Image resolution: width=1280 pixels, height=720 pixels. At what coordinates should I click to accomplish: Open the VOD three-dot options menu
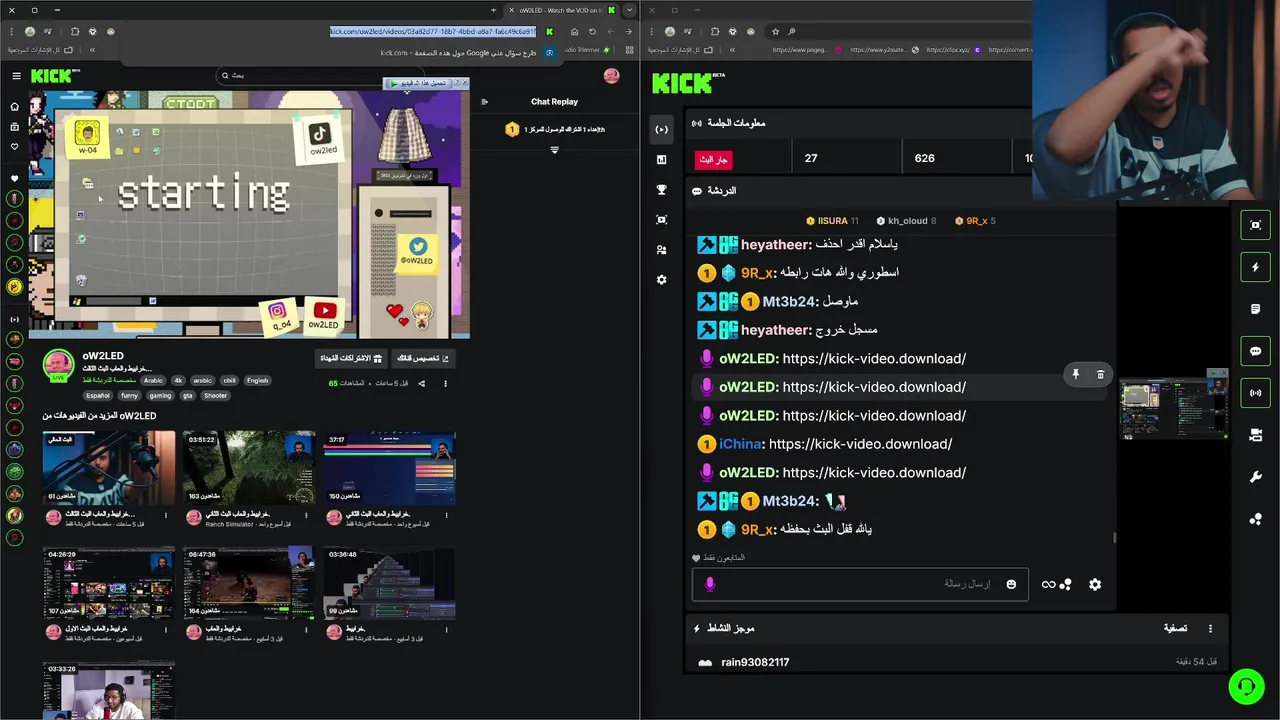pyautogui.click(x=445, y=383)
